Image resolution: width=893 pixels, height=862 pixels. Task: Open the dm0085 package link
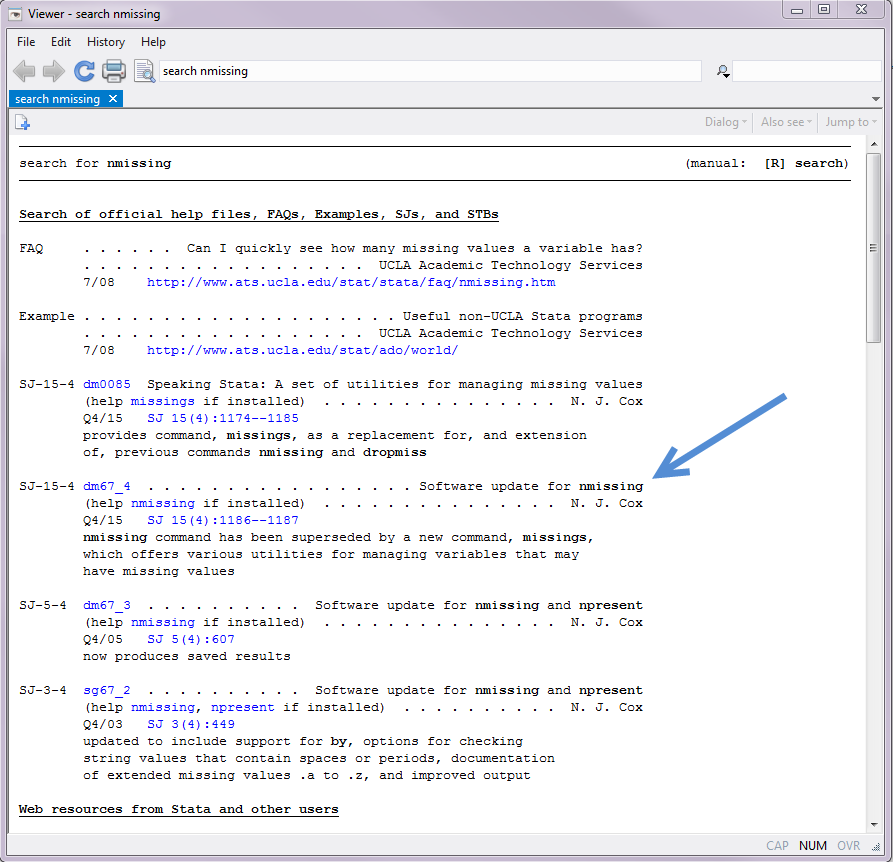pos(106,384)
